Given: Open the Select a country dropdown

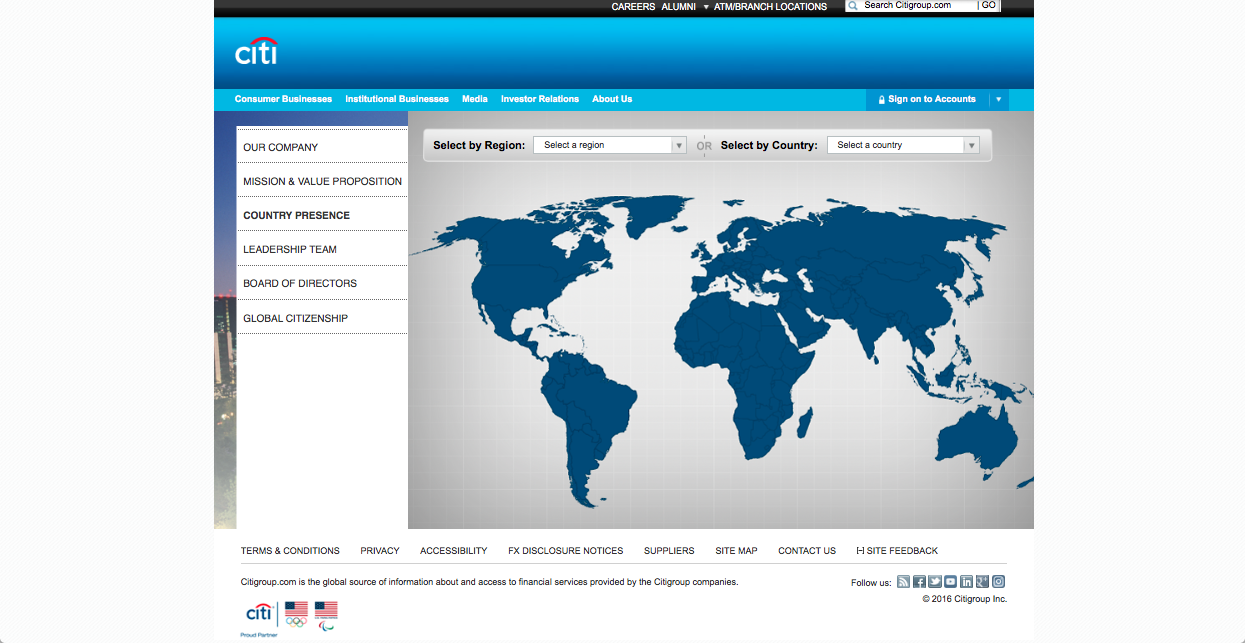Looking at the screenshot, I should click(902, 145).
